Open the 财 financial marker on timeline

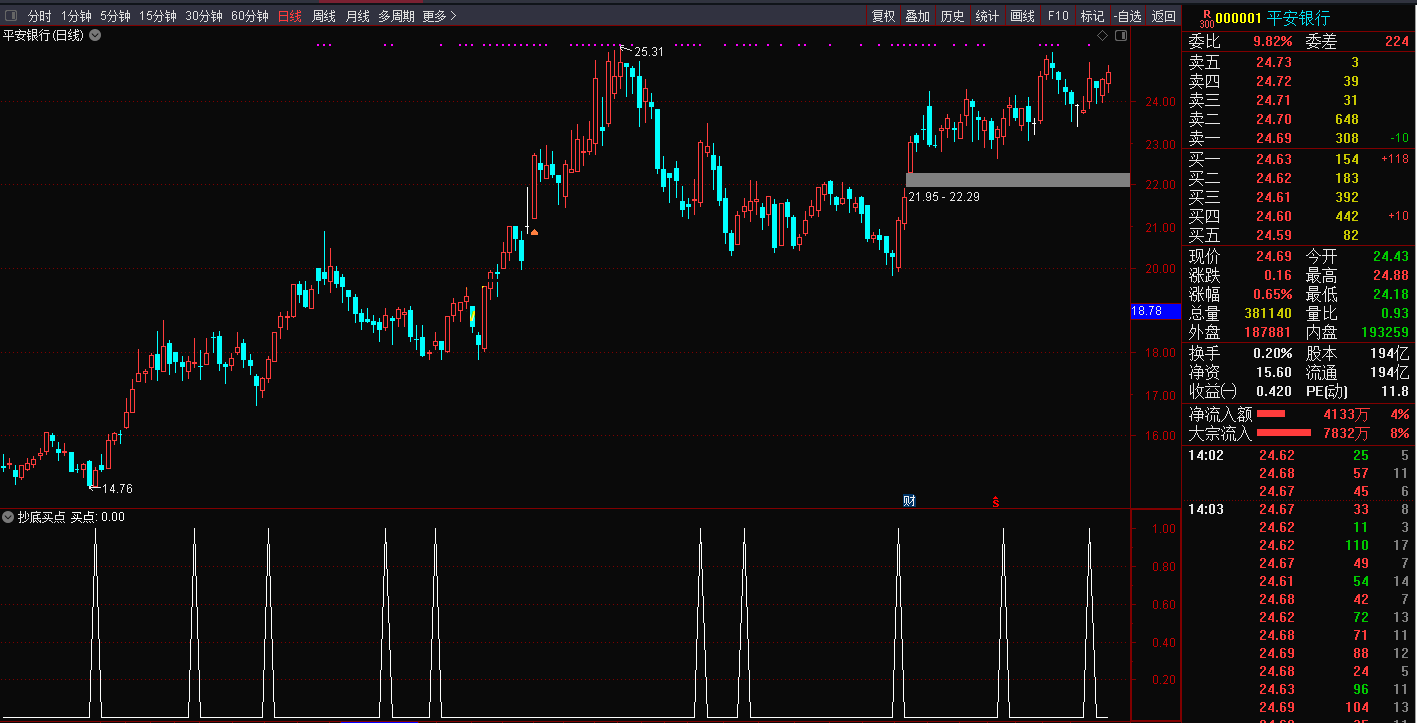pos(909,500)
